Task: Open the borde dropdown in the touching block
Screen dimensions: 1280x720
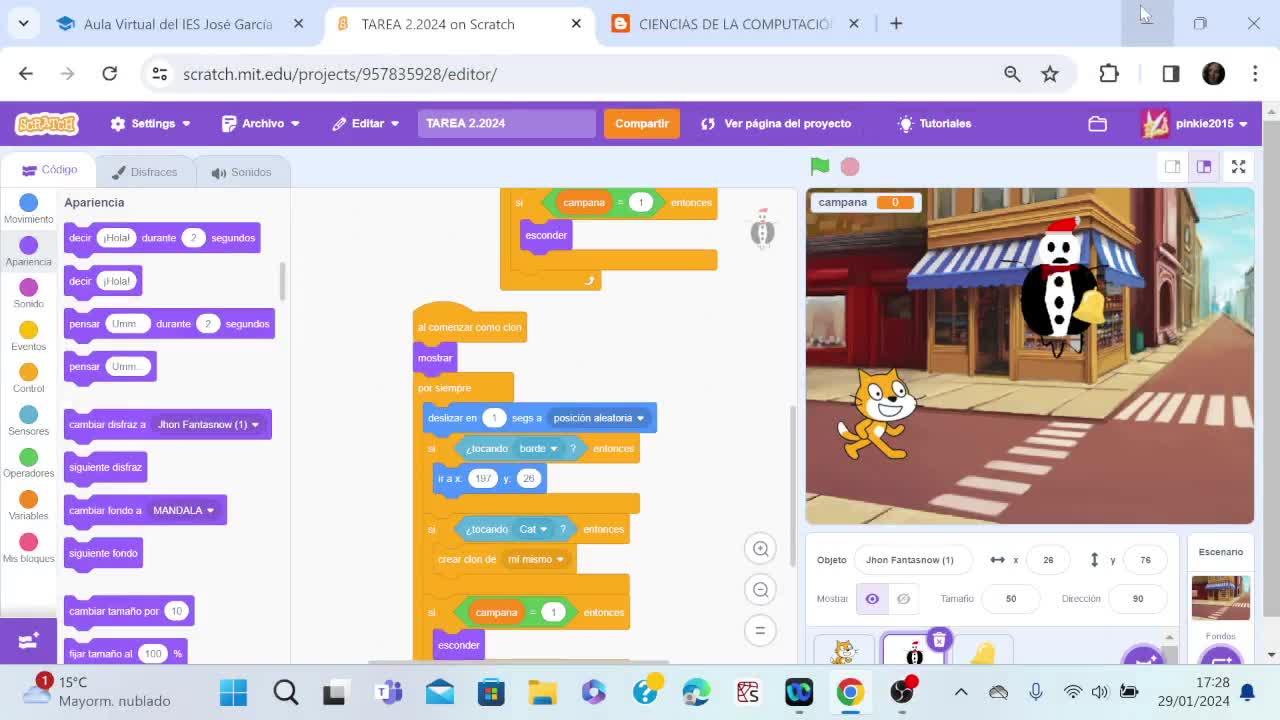Action: (x=538, y=449)
